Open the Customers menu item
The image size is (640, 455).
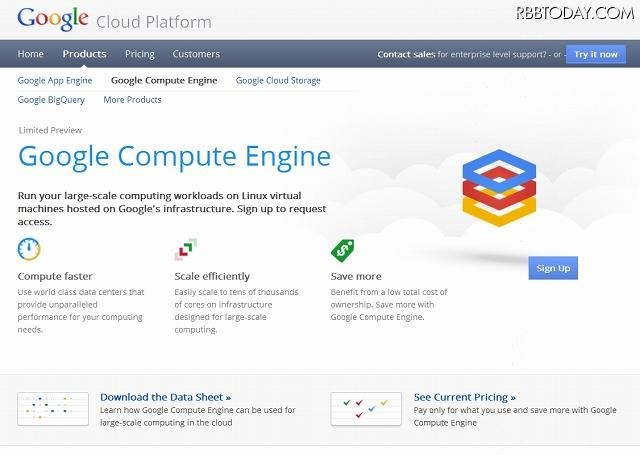[x=196, y=54]
